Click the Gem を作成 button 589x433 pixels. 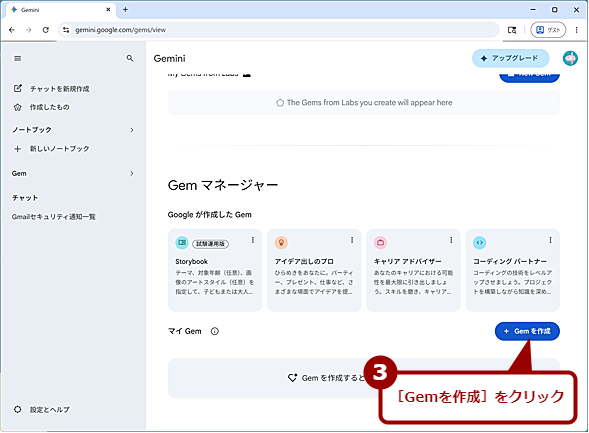(x=527, y=331)
